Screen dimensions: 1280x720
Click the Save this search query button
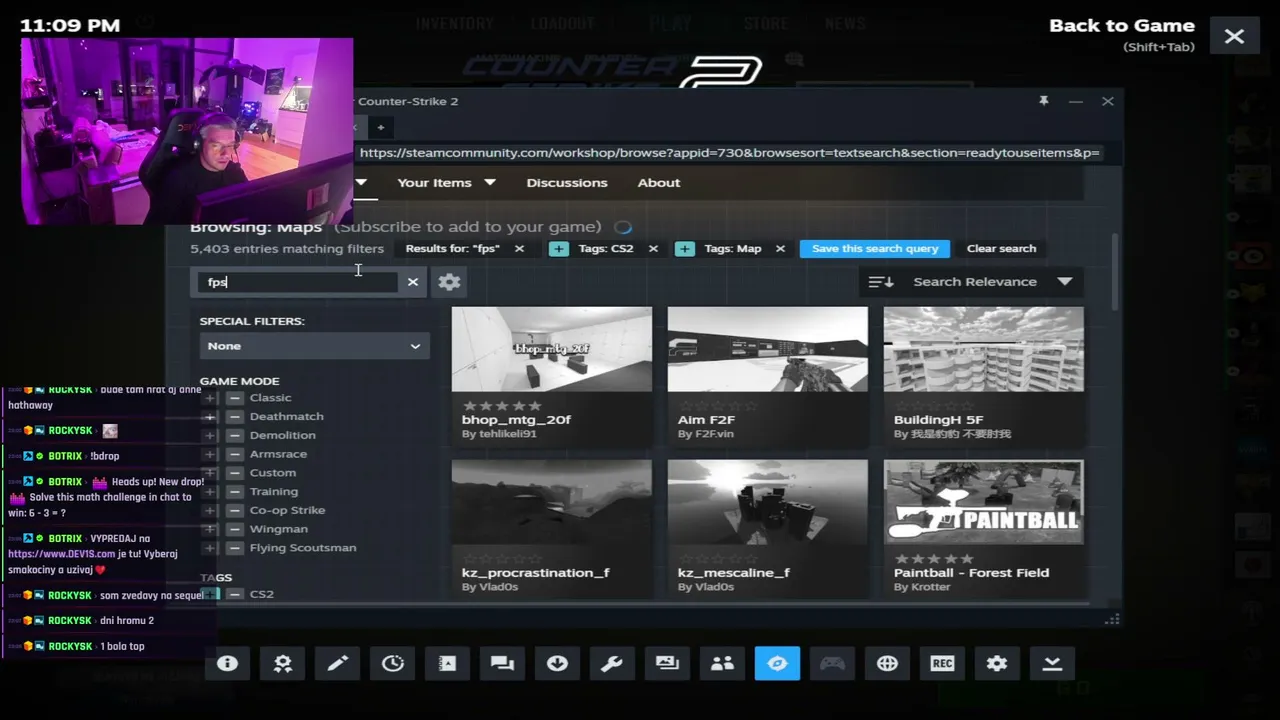[875, 249]
